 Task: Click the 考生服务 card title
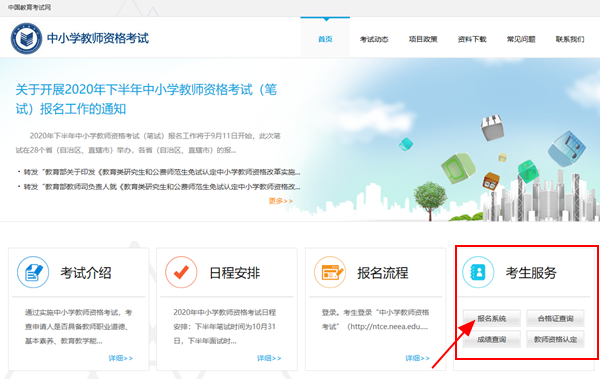[x=531, y=273]
